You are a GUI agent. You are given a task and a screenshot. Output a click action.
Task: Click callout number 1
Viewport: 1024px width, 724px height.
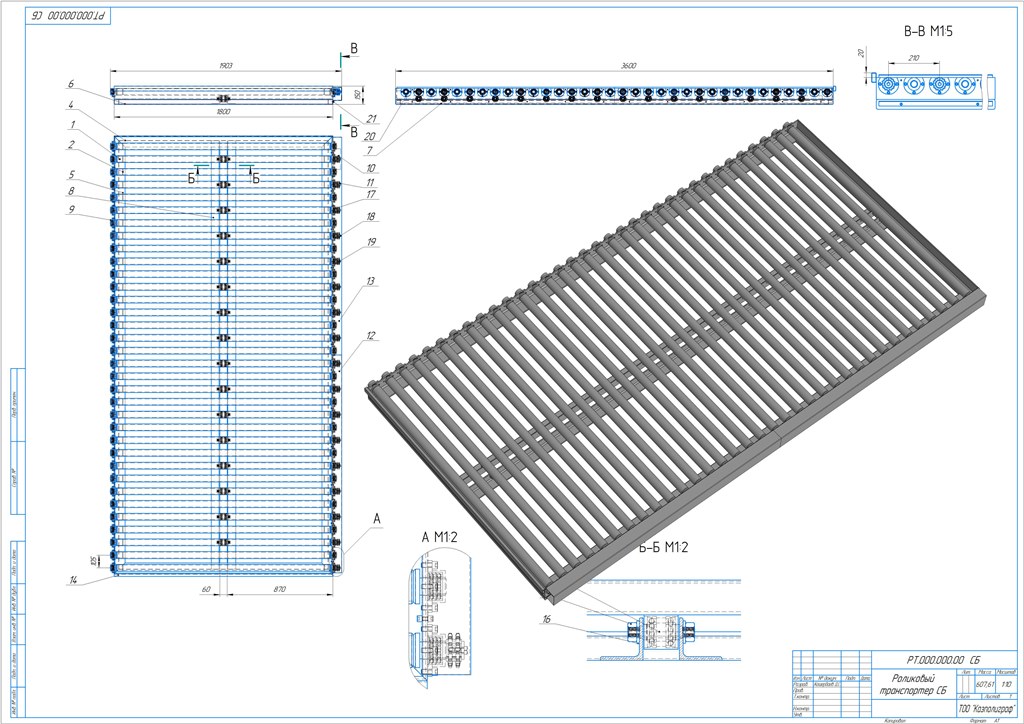[x=72, y=124]
